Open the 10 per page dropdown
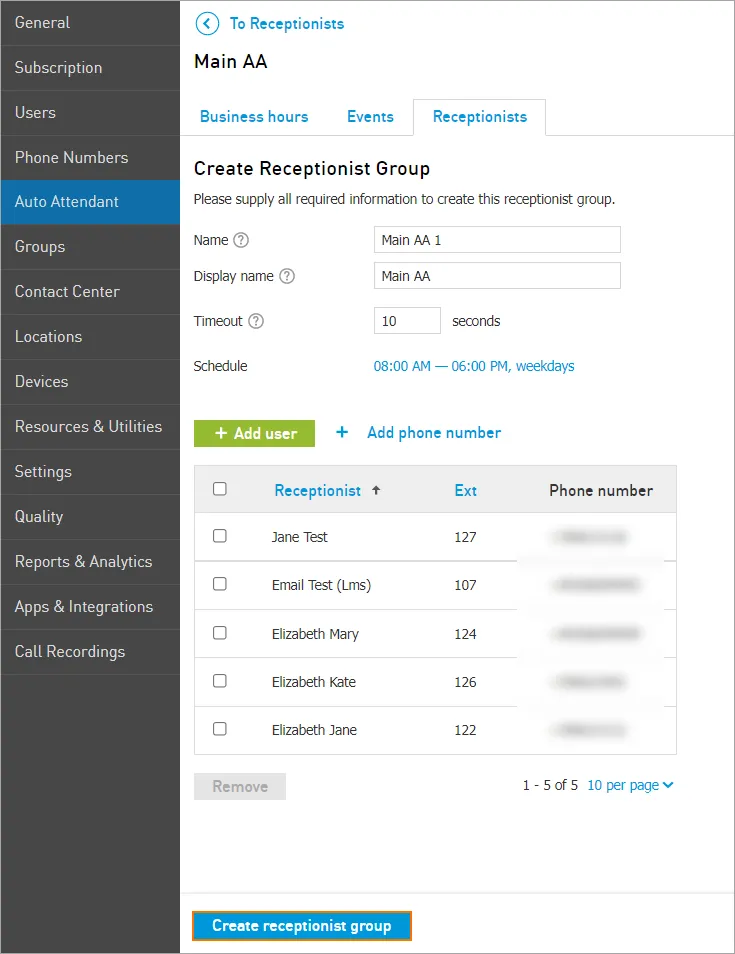 pos(630,785)
